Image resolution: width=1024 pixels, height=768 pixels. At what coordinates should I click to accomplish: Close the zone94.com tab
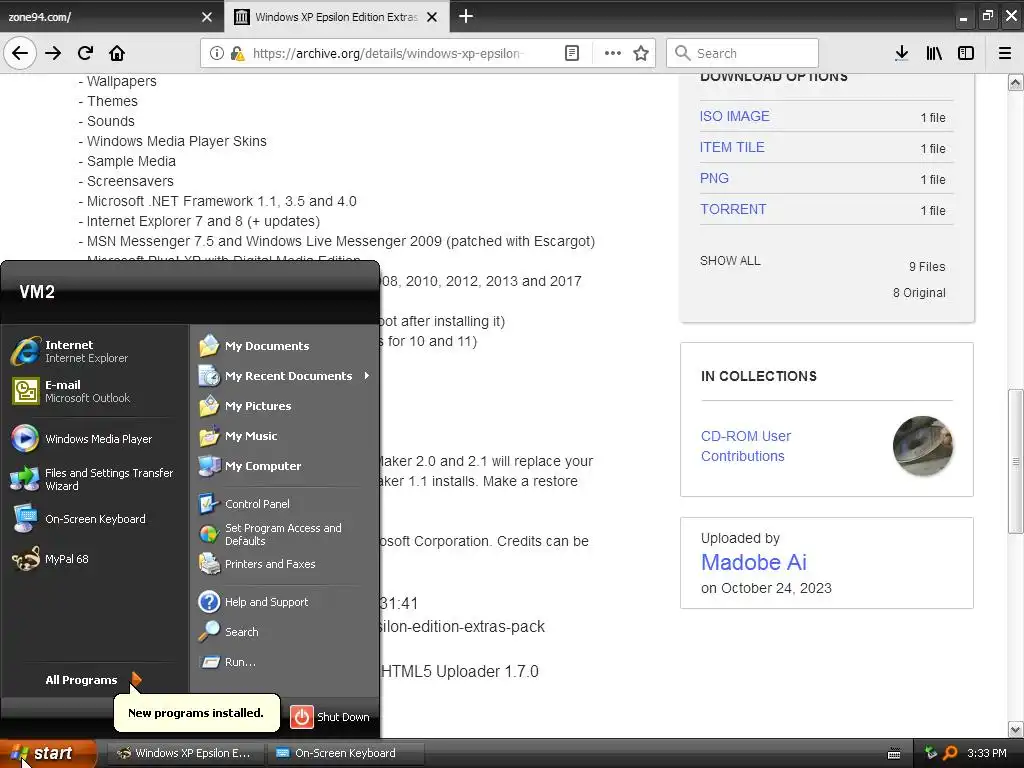[207, 17]
